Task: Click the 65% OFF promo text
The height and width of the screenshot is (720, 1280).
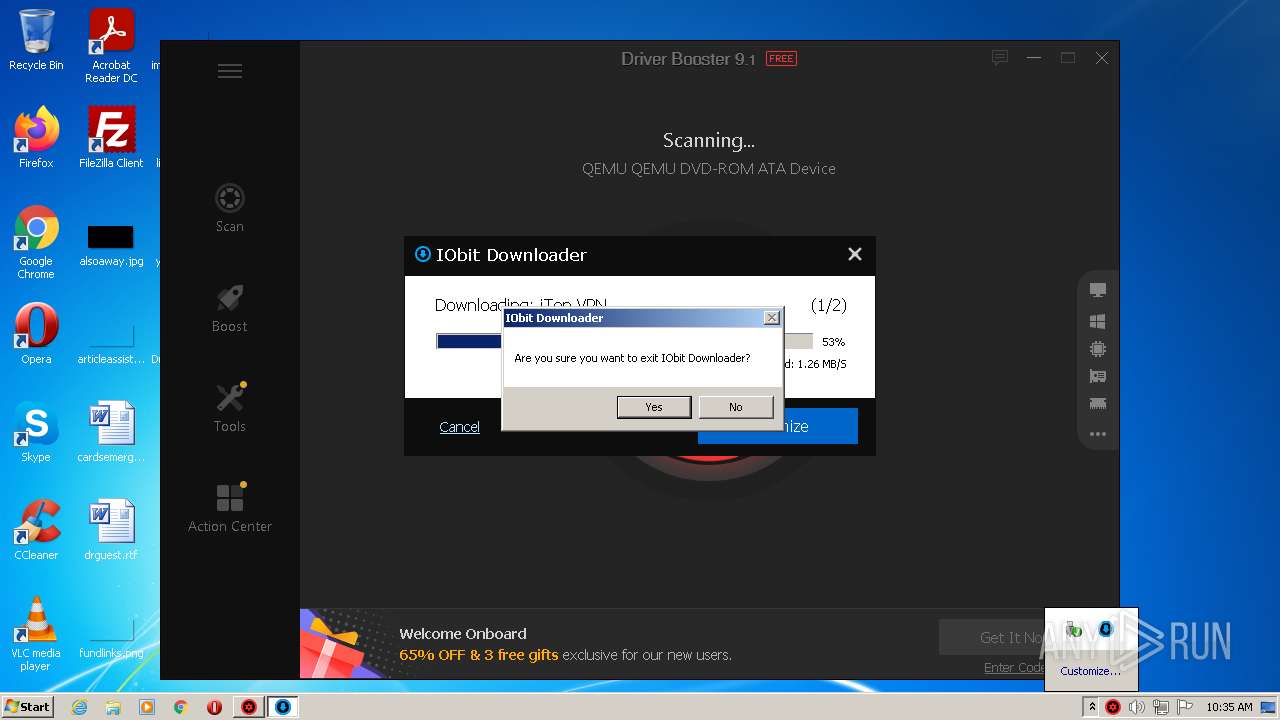Action: [x=480, y=655]
